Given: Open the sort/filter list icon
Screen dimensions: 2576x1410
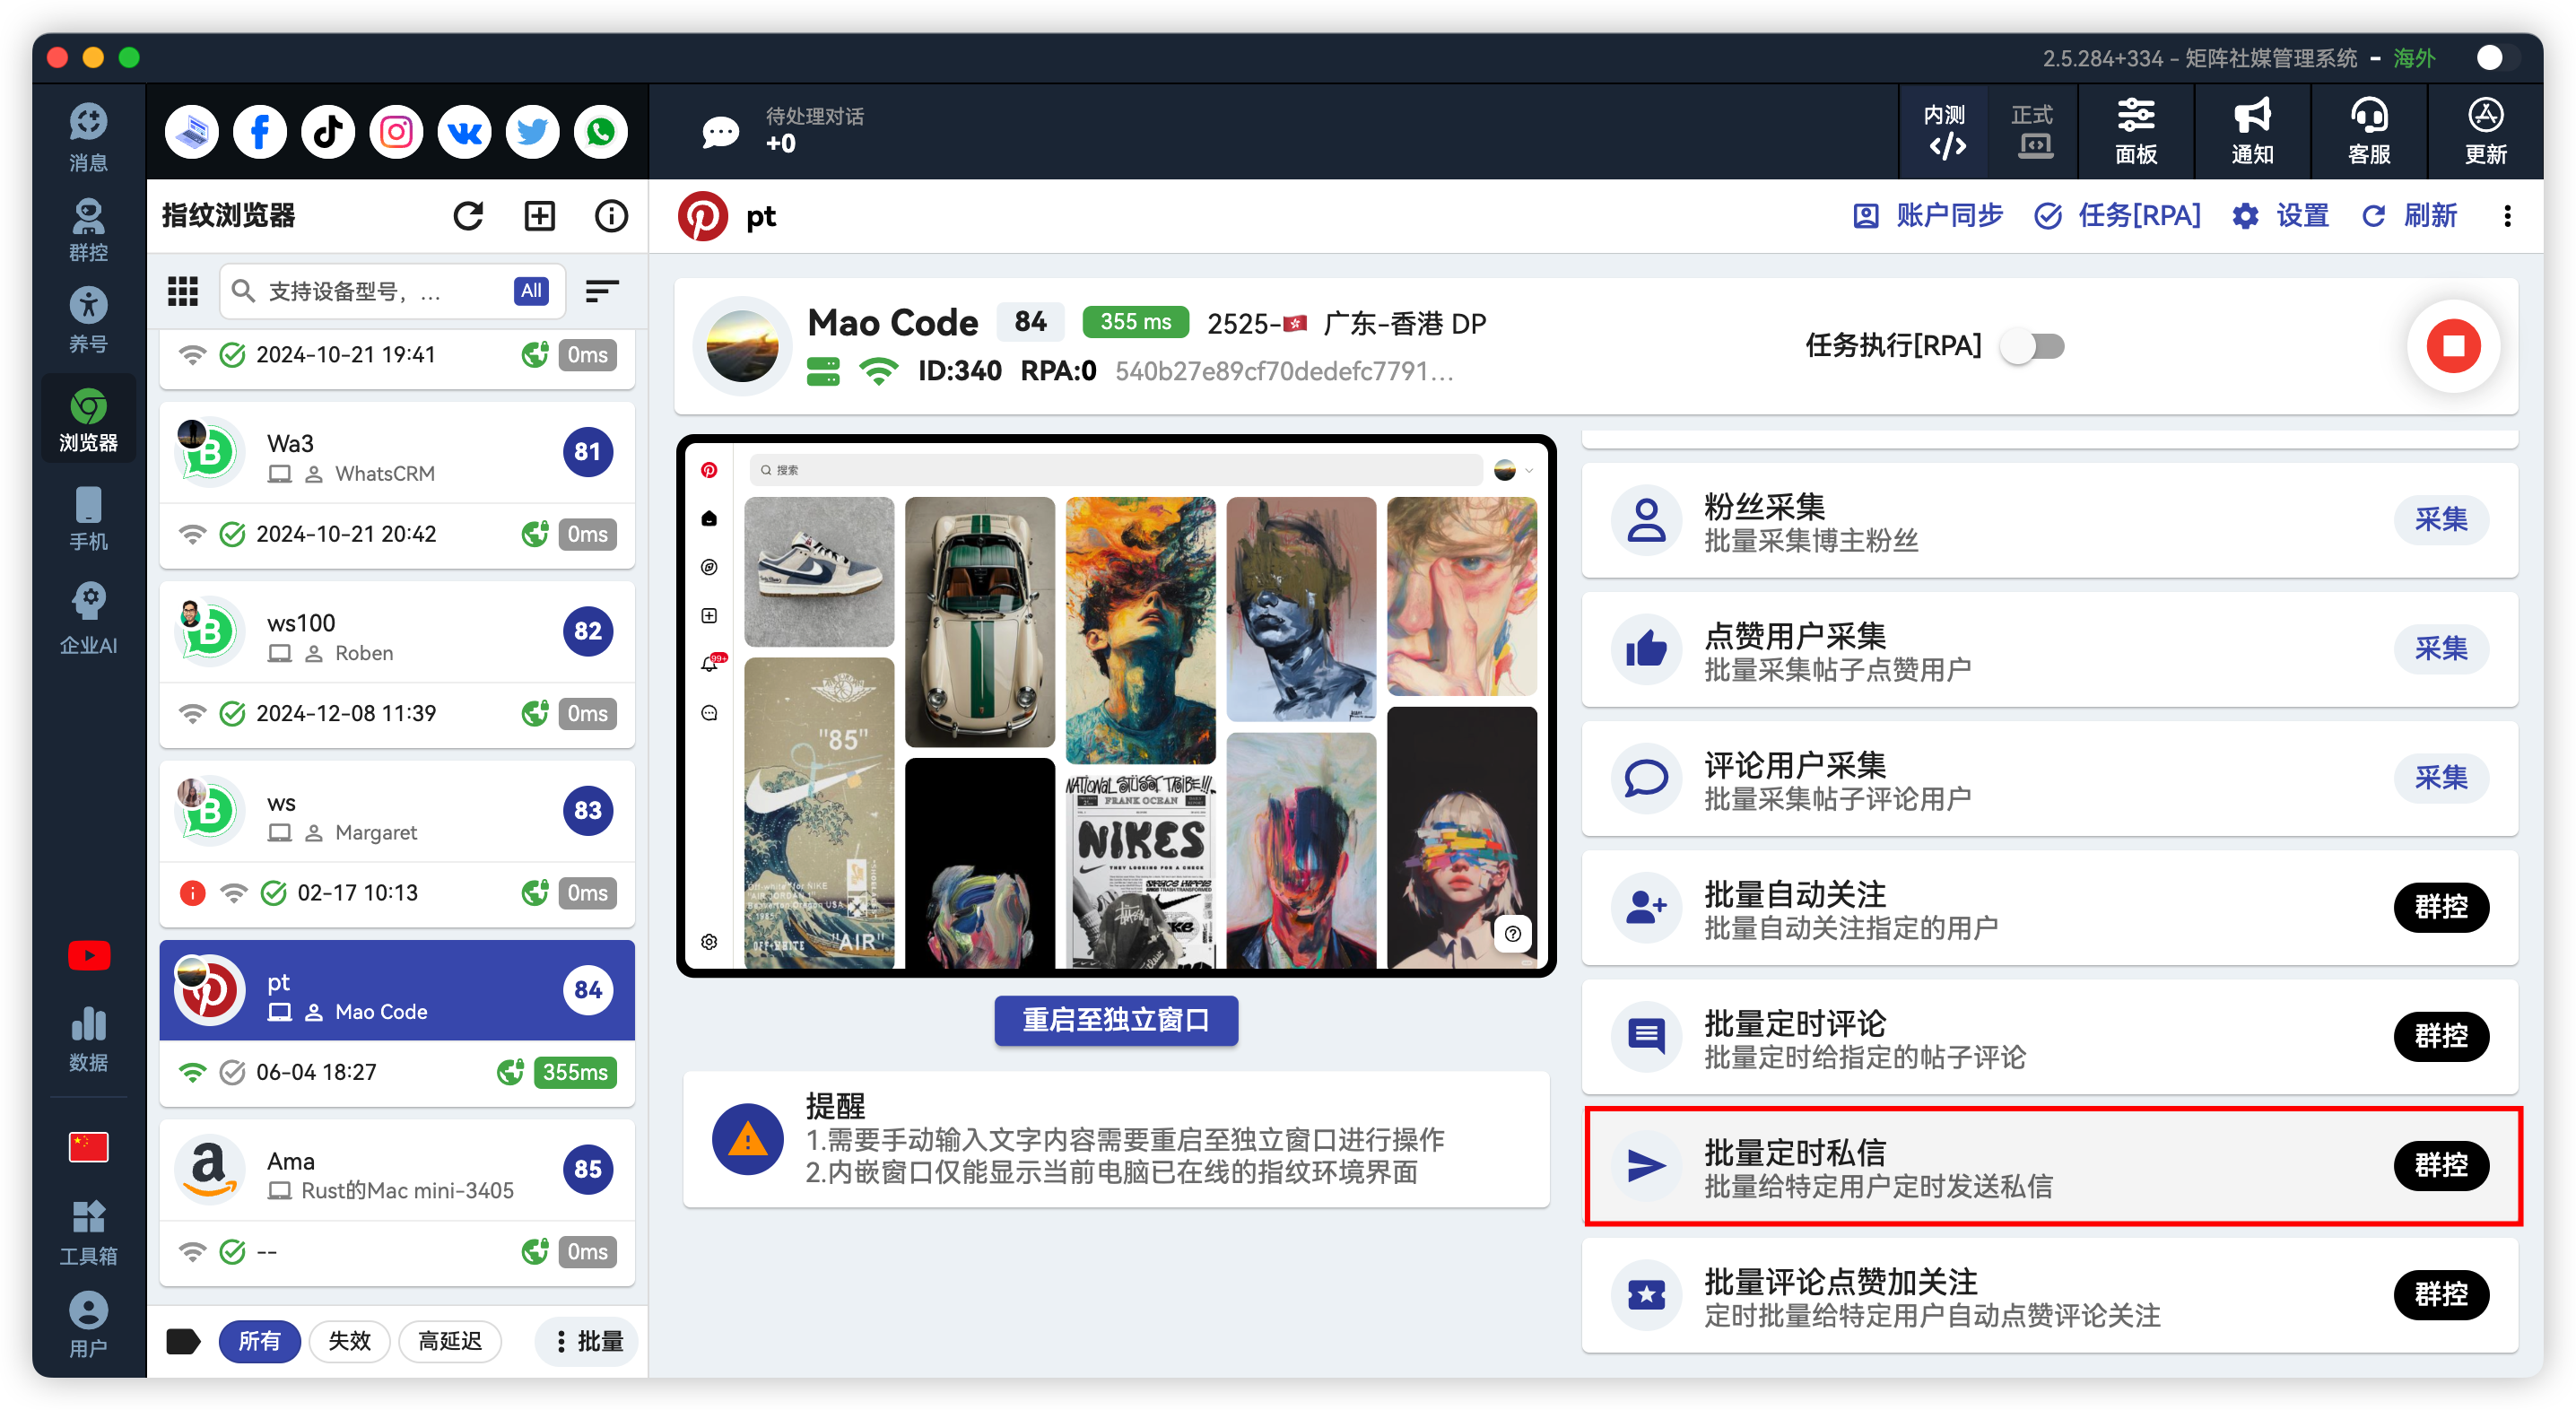Looking at the screenshot, I should coord(602,291).
